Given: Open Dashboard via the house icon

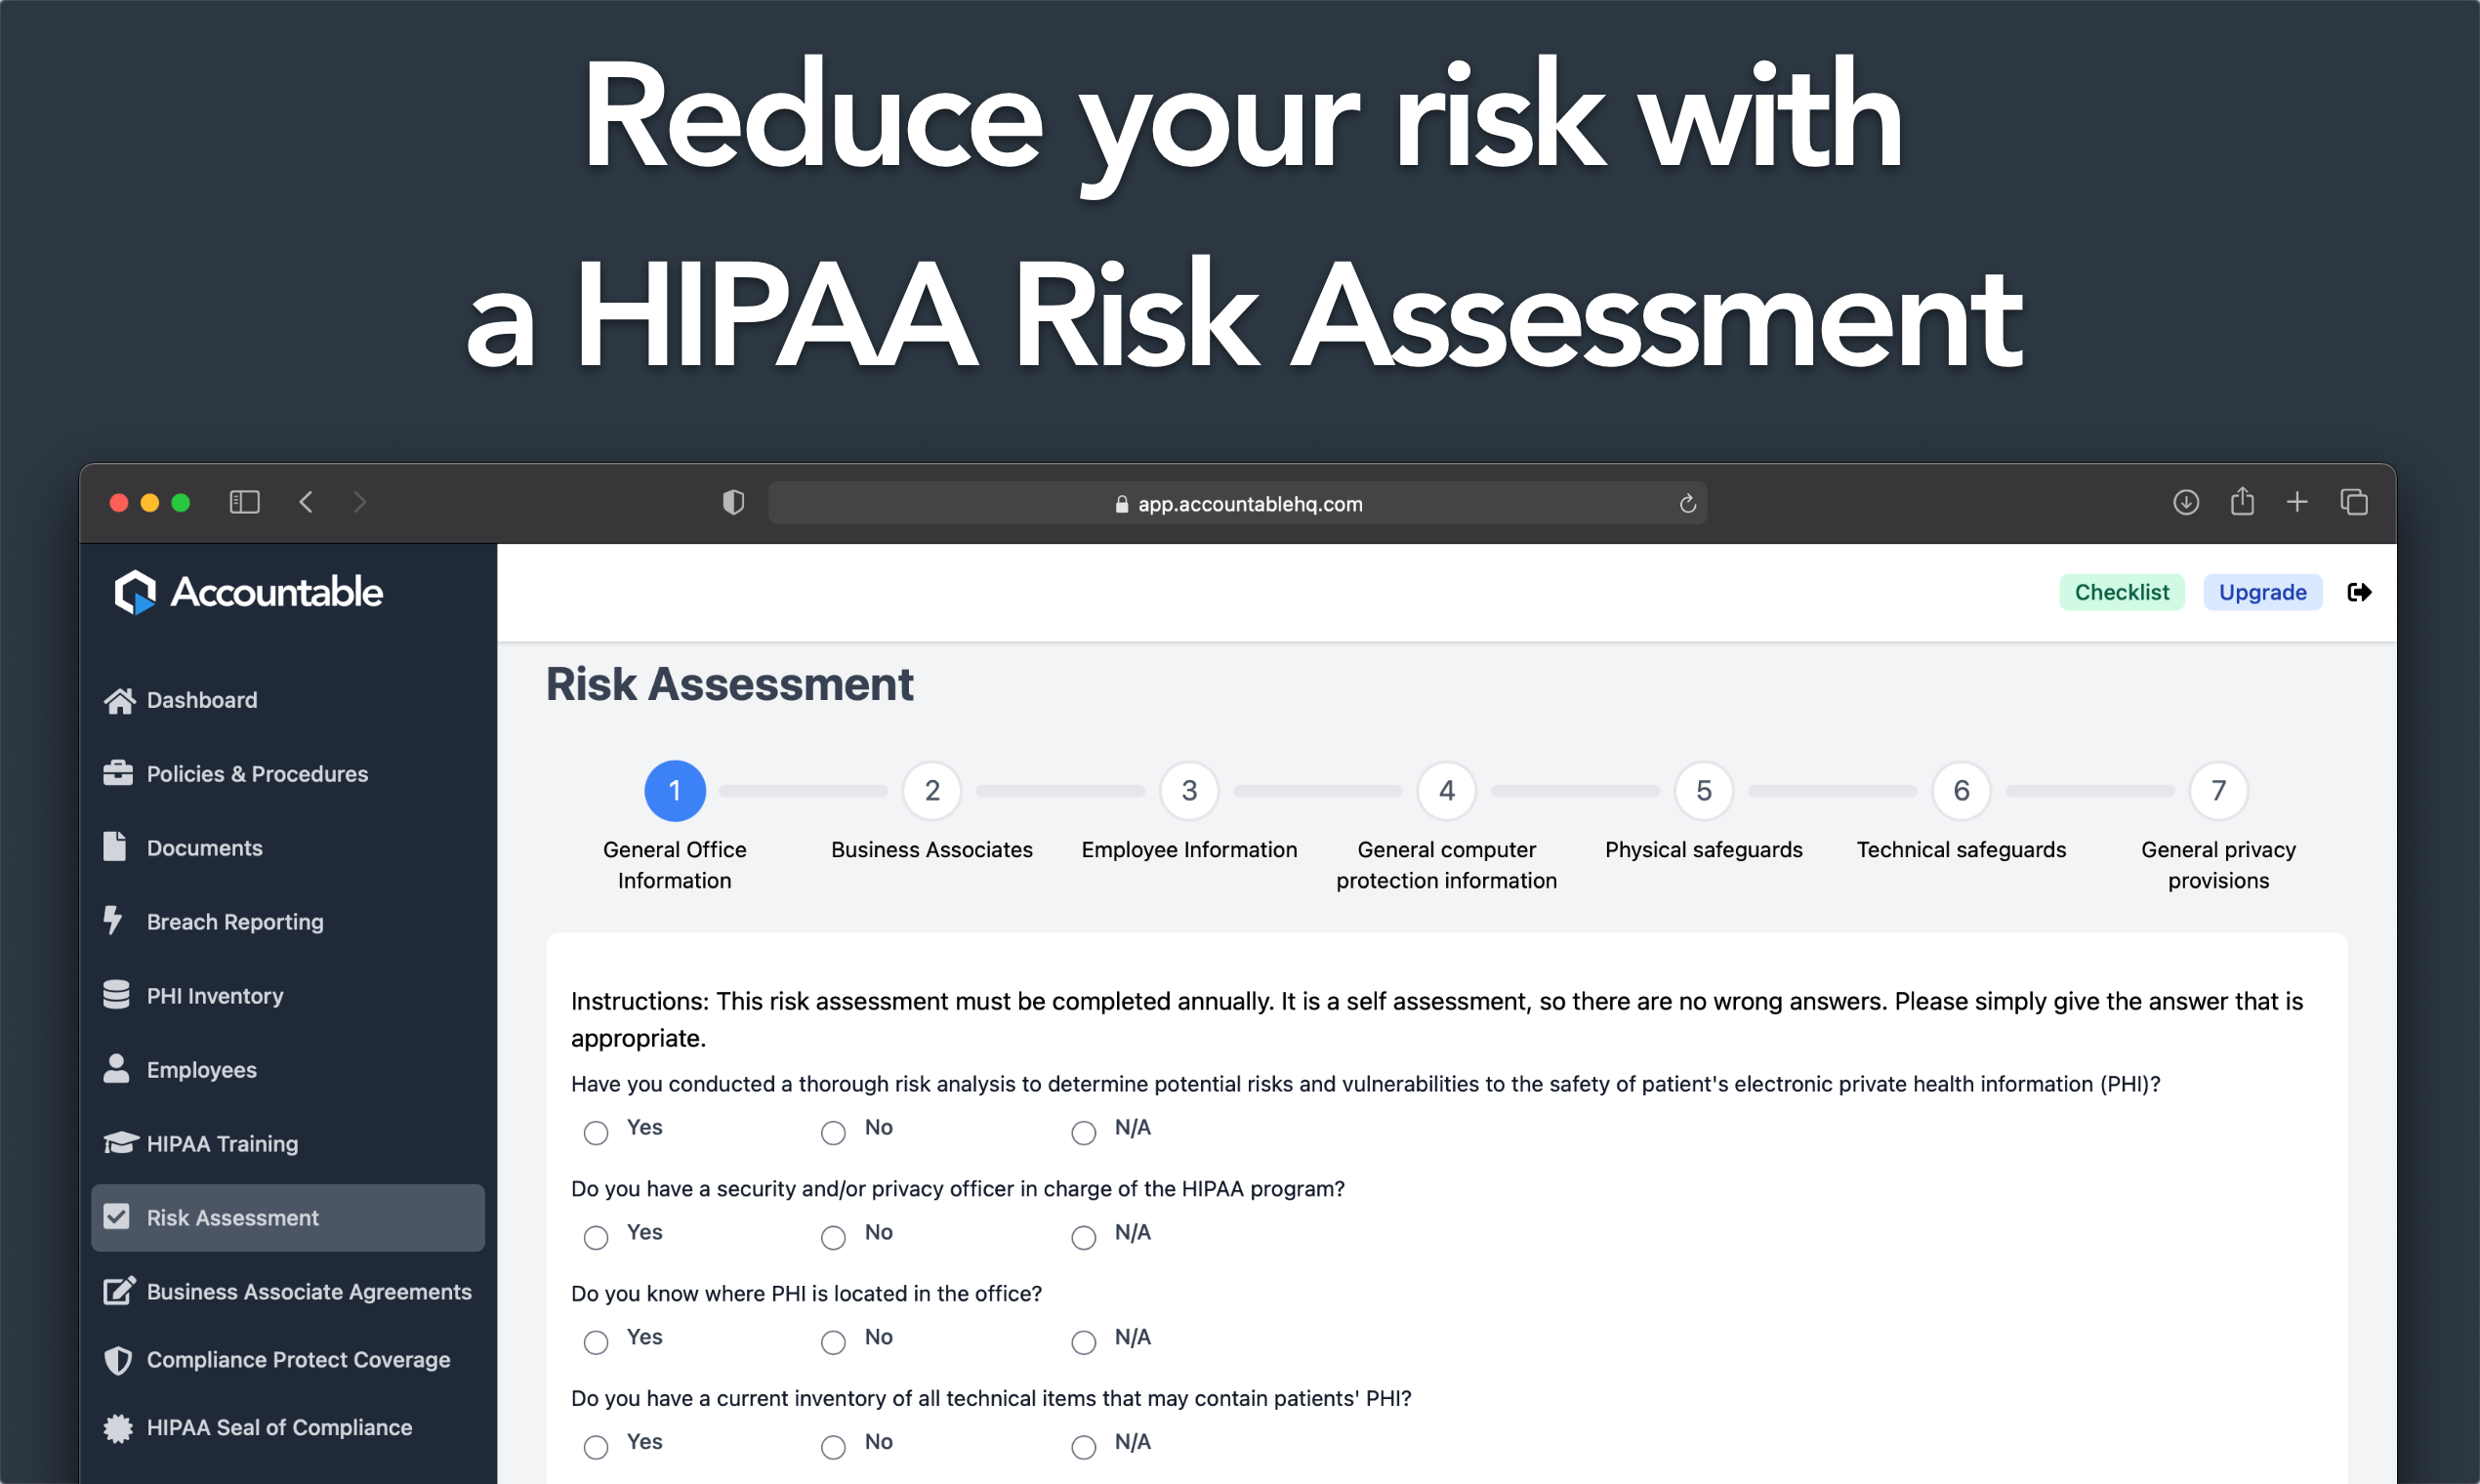Looking at the screenshot, I should pos(119,701).
